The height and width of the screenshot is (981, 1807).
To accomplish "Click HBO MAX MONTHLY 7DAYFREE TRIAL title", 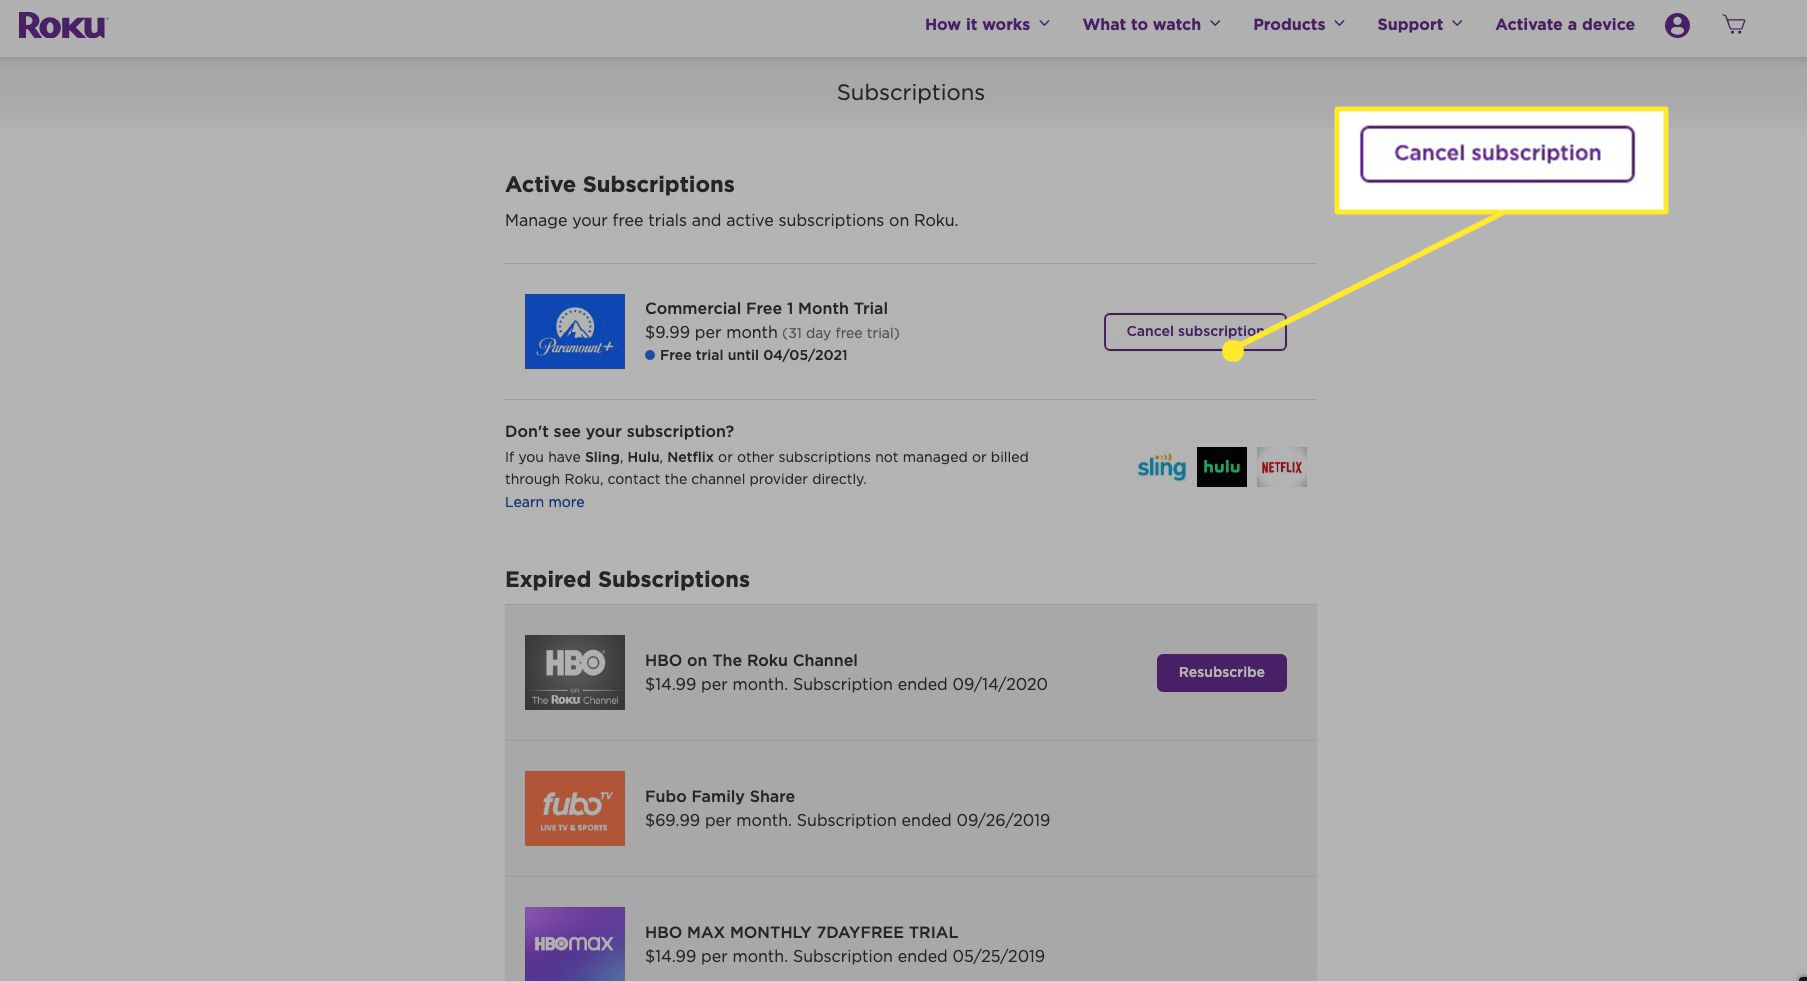I will [x=801, y=932].
